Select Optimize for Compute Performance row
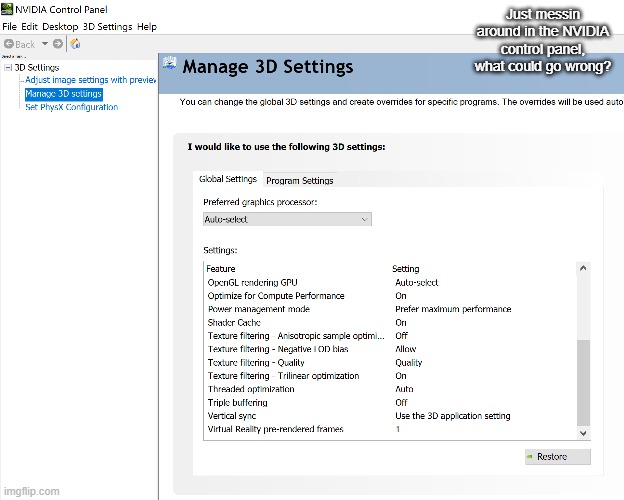 pos(390,296)
